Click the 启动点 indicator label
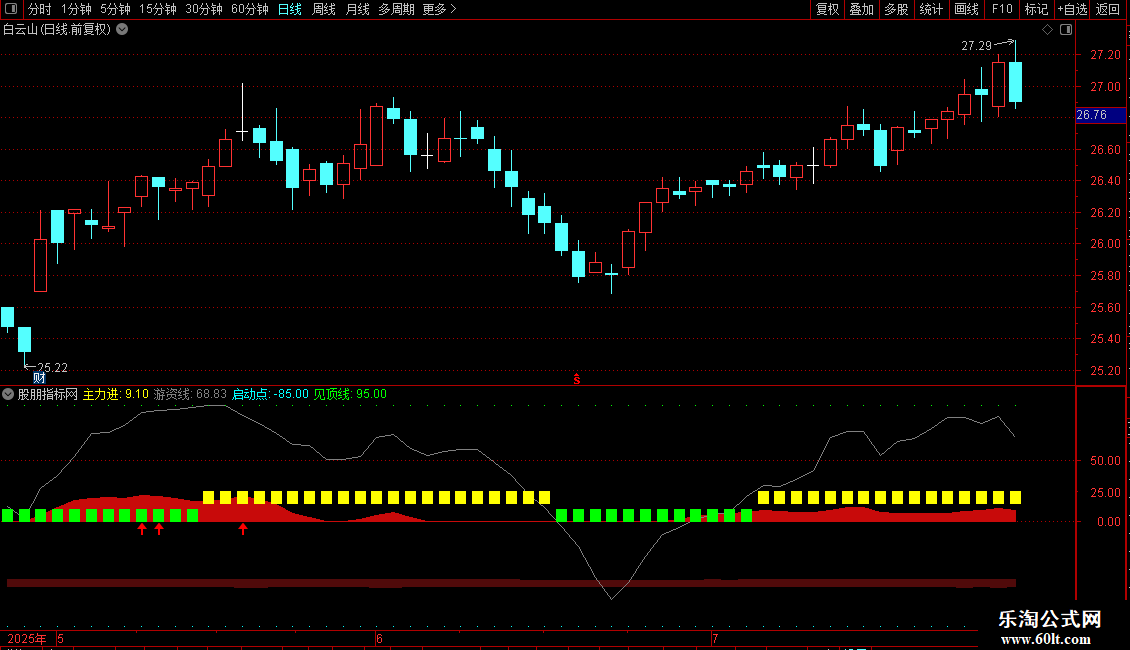The height and width of the screenshot is (650, 1130). (270, 394)
